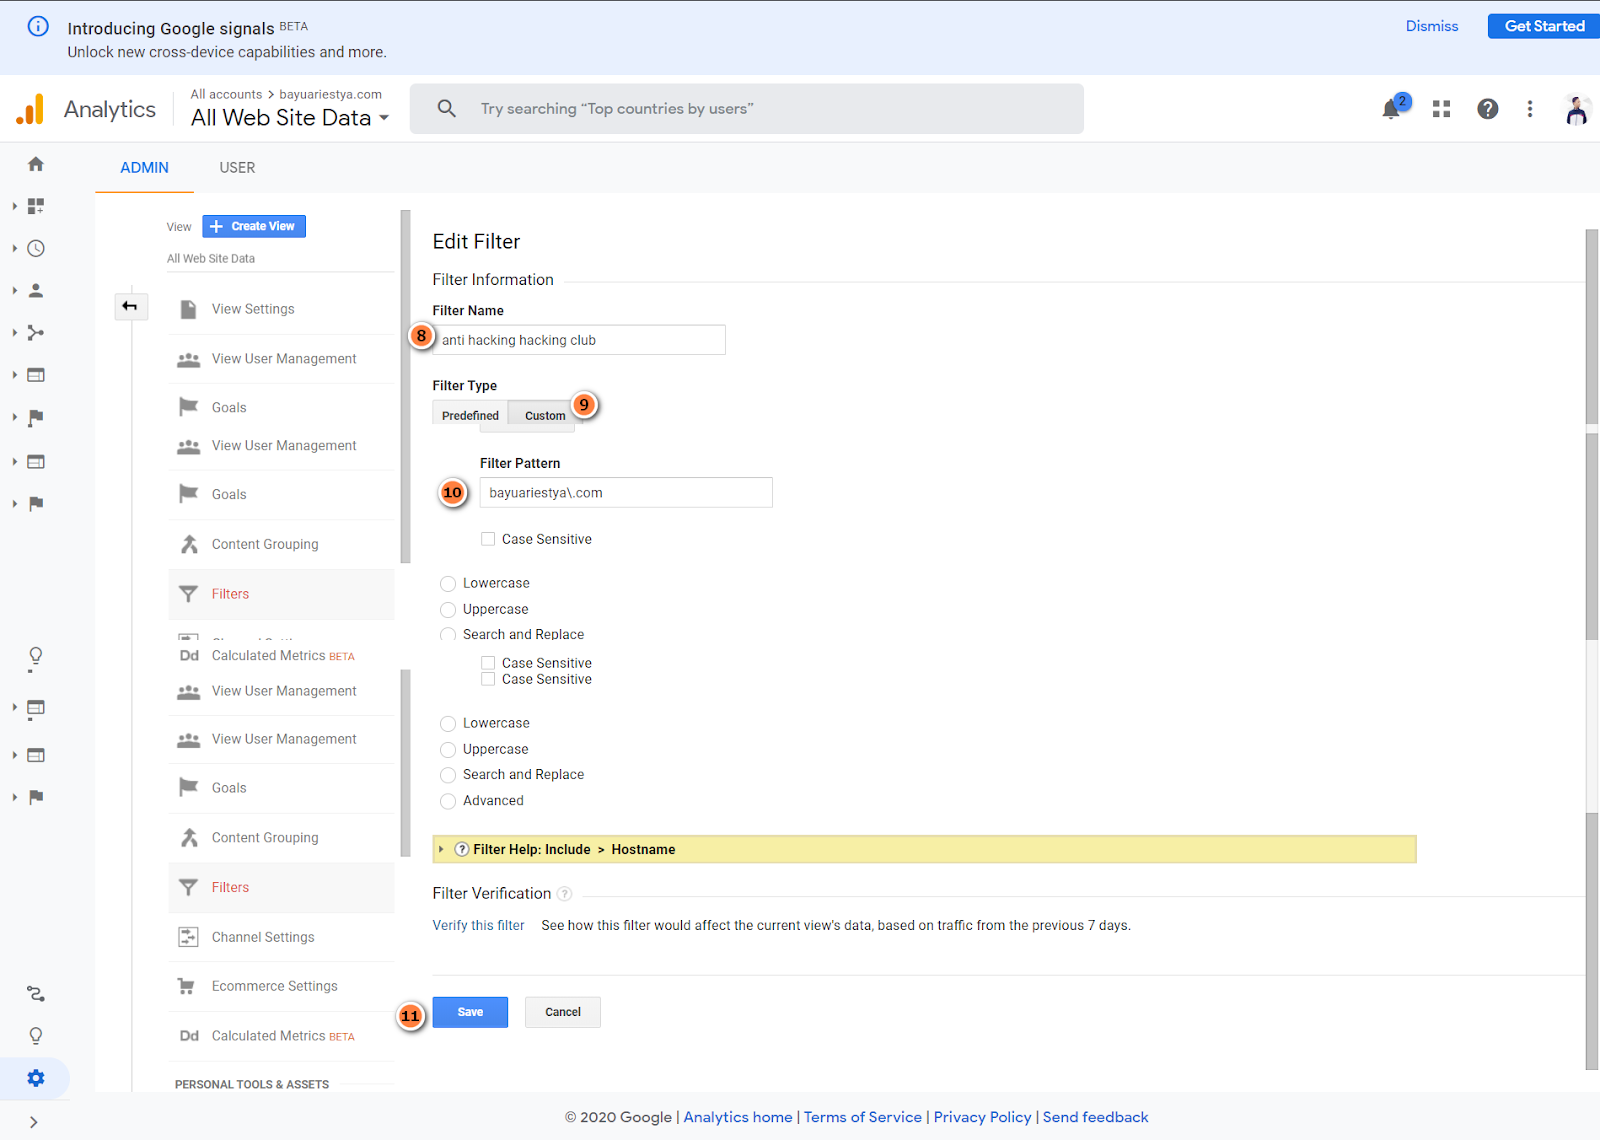The width and height of the screenshot is (1600, 1140).
Task: Open the Admin gear icon
Action: [36, 1078]
